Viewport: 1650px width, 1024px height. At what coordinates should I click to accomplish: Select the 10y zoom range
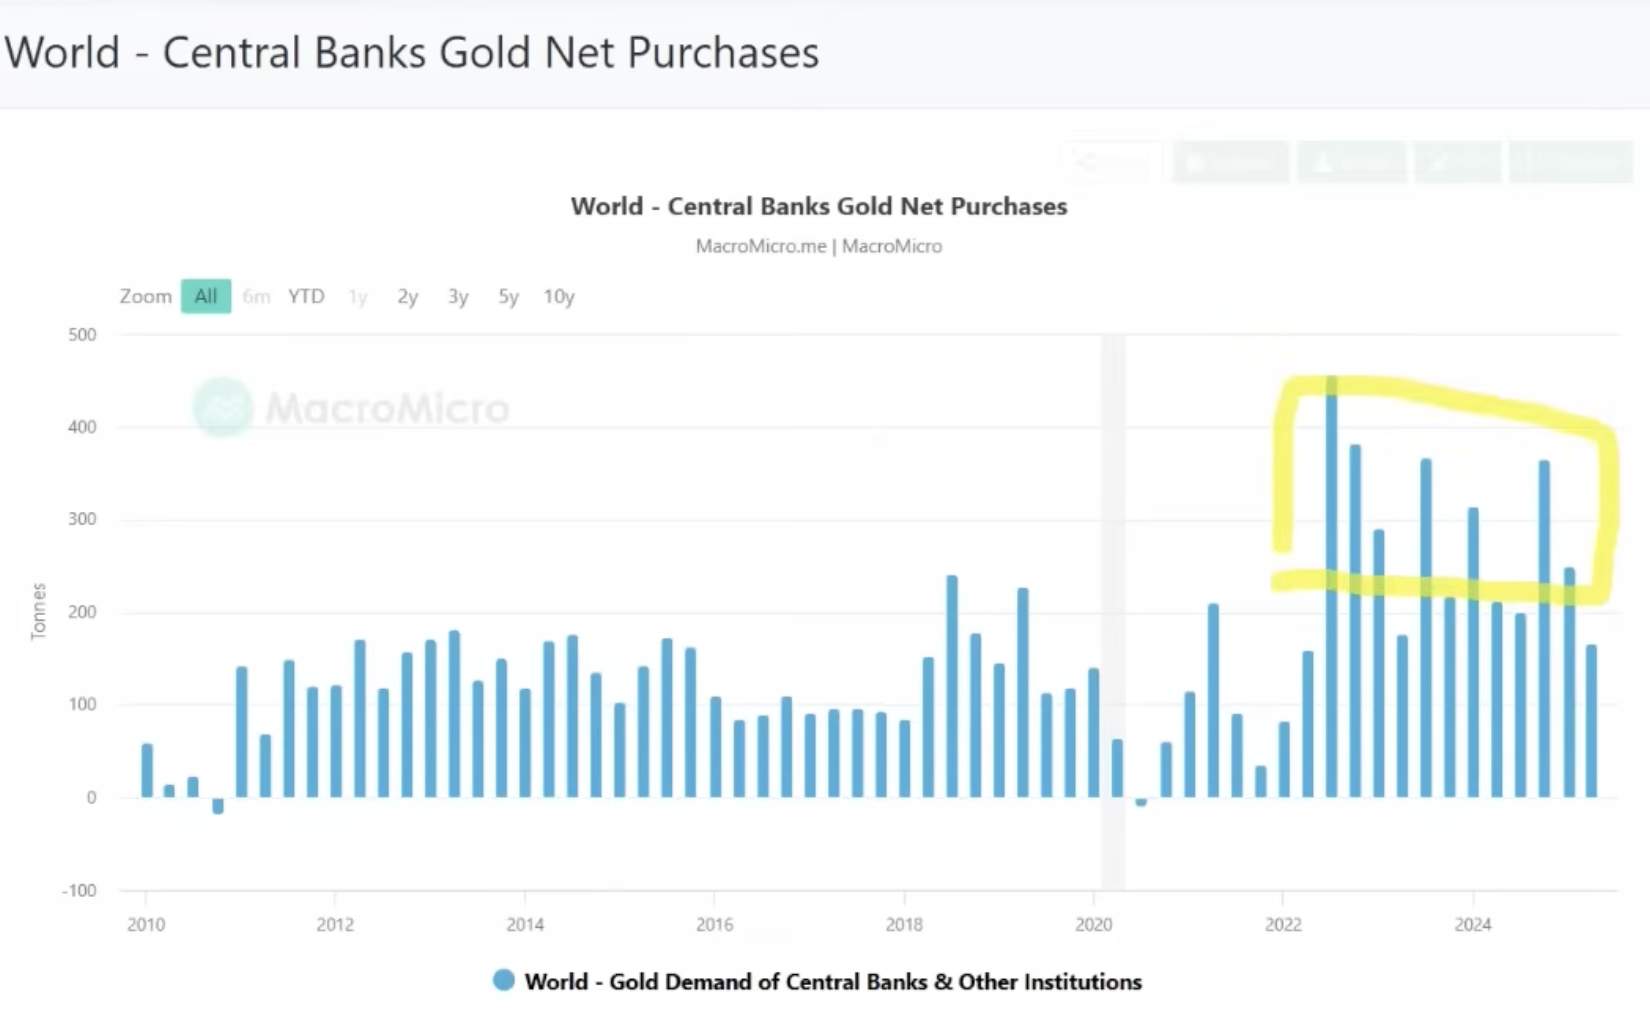pos(559,296)
